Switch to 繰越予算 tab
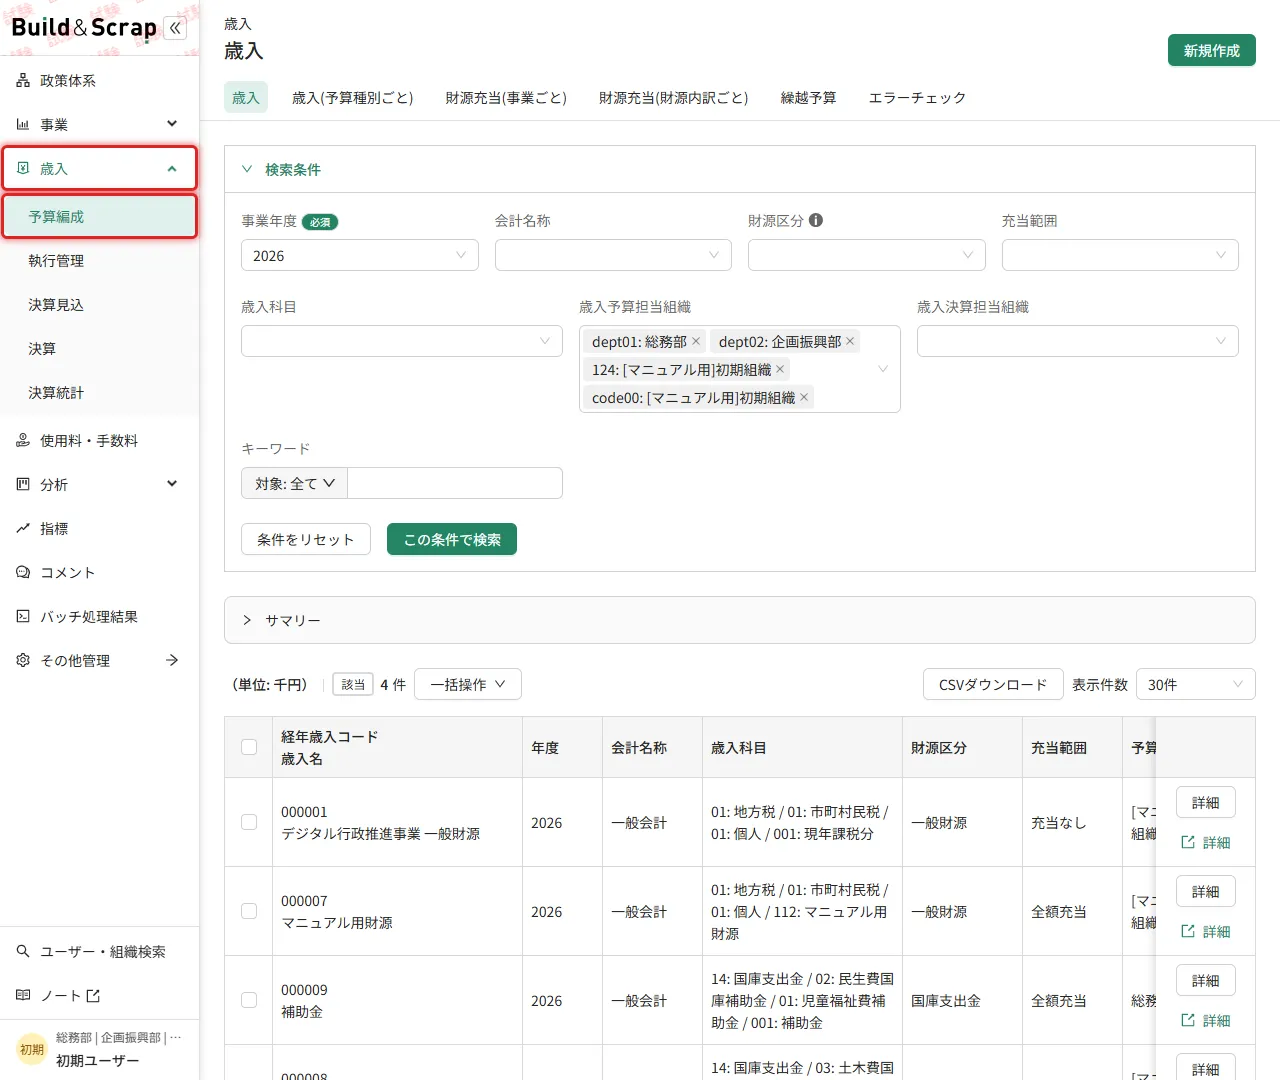 point(809,98)
